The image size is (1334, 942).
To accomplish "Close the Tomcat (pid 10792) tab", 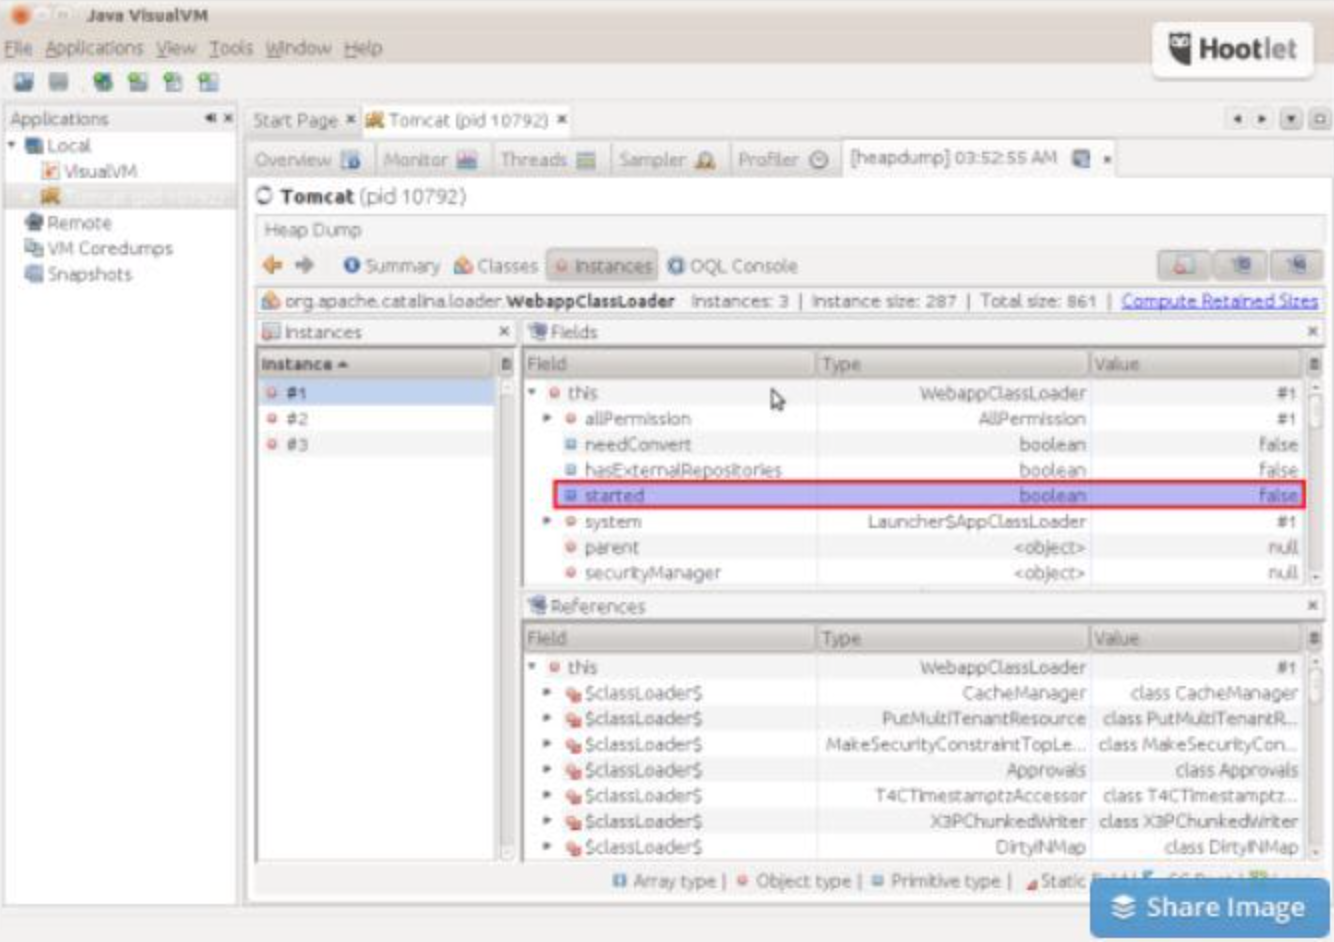I will tap(562, 119).
